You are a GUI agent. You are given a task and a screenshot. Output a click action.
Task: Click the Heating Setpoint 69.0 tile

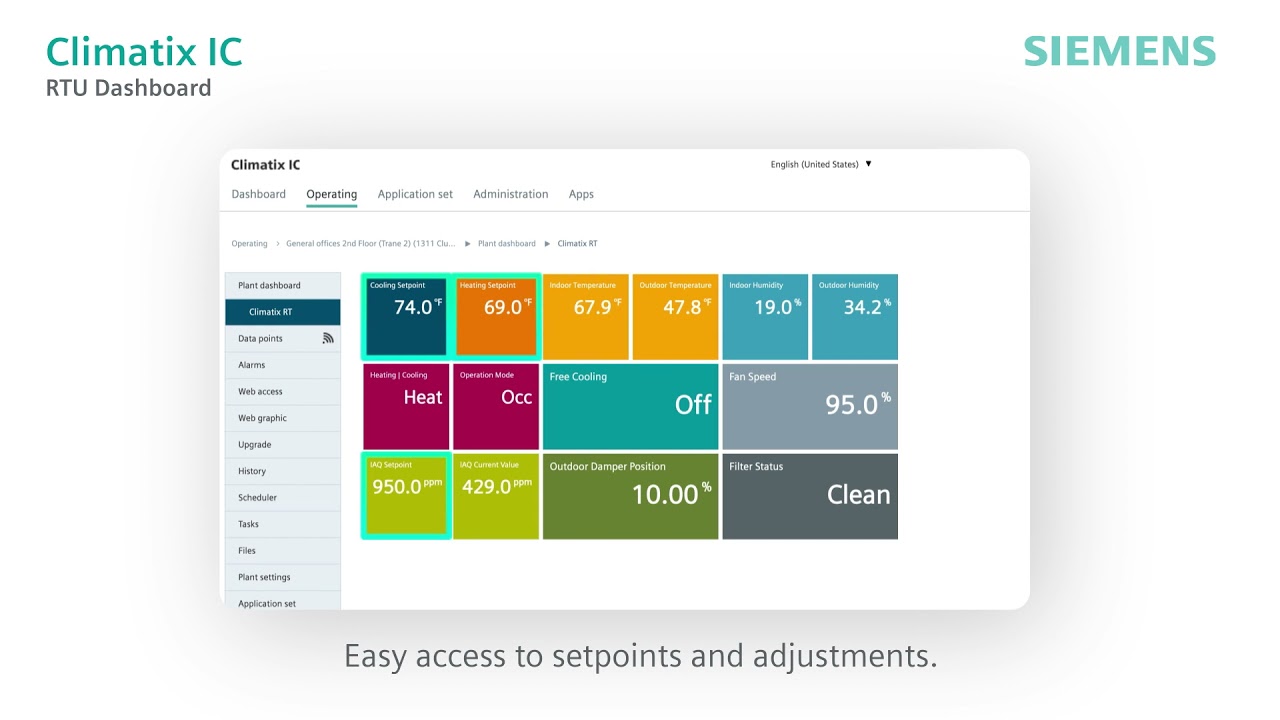(496, 317)
